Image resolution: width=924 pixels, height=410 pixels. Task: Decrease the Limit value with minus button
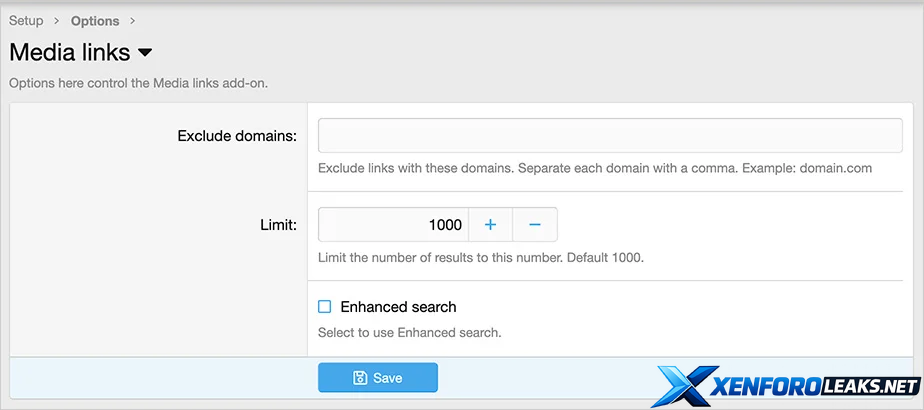click(x=535, y=225)
